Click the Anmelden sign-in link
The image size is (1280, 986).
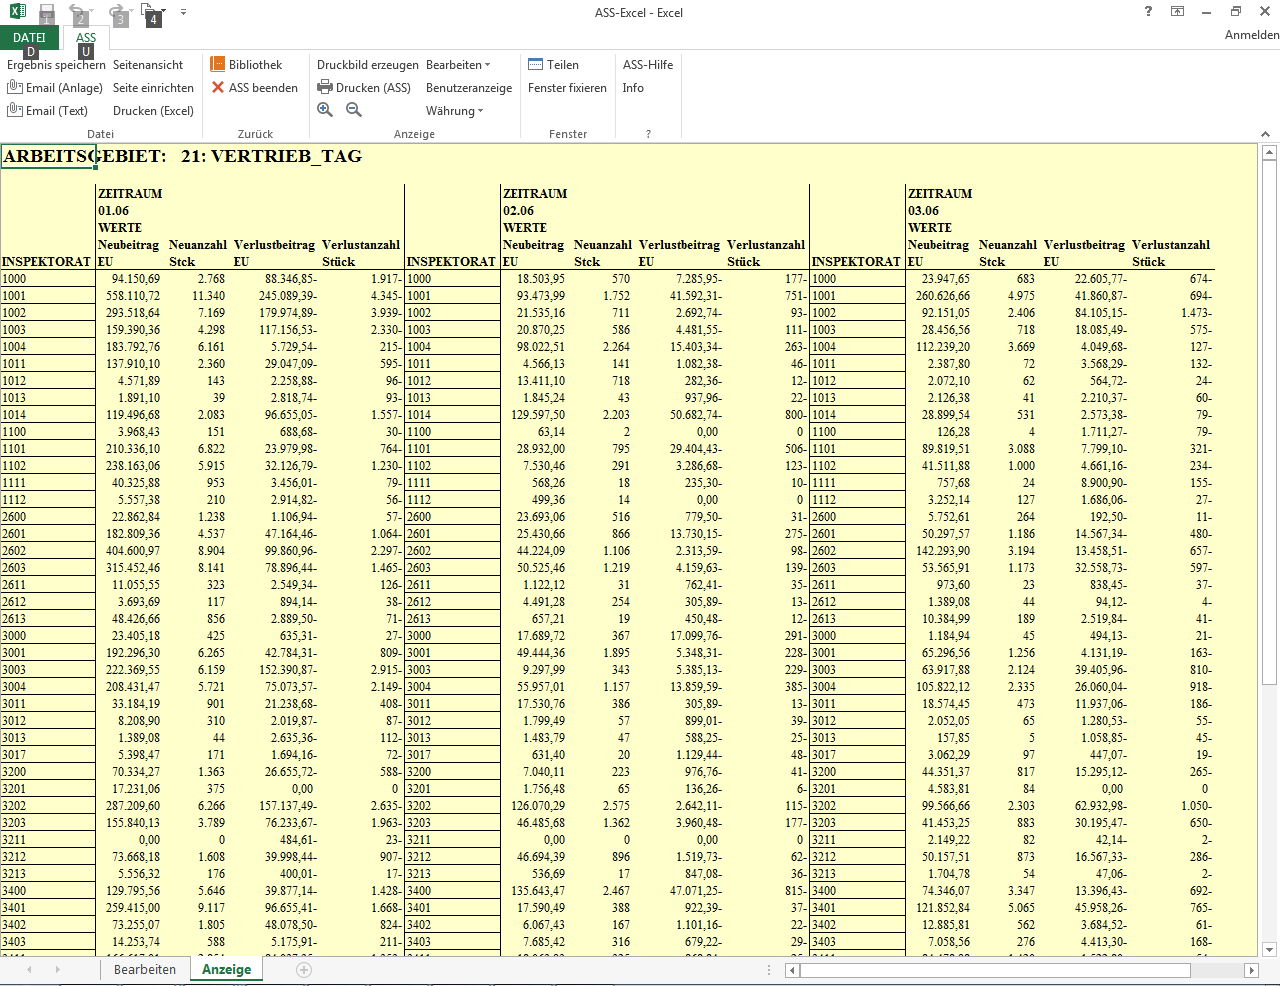pos(1252,35)
